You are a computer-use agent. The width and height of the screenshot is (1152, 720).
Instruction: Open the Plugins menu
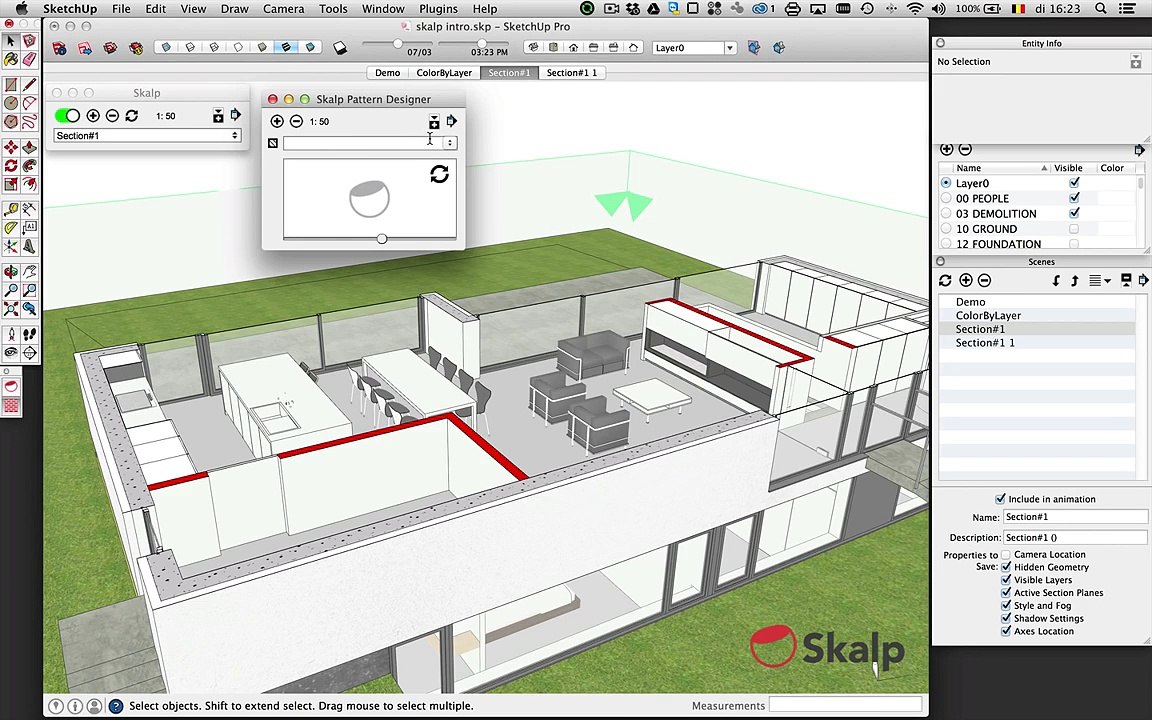tap(439, 9)
